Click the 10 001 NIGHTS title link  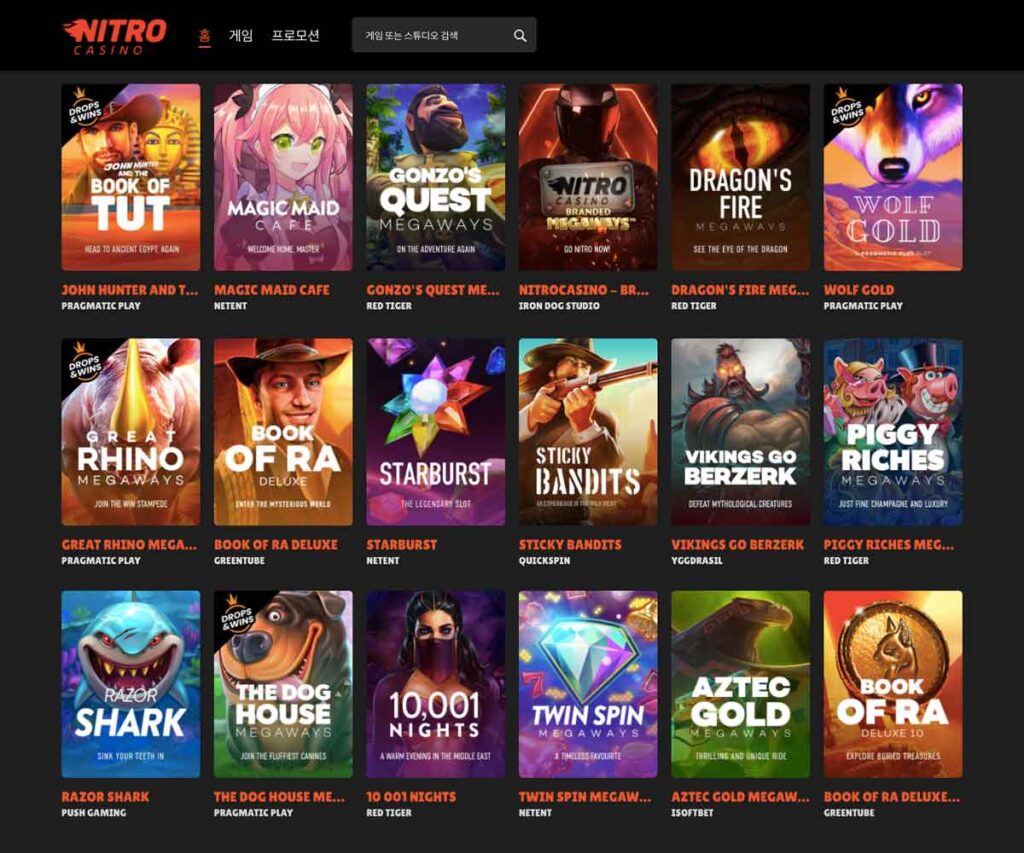[x=411, y=797]
